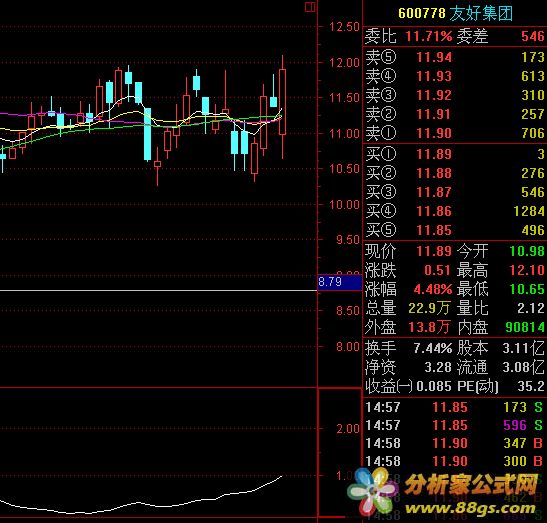Click the 12.50 price axis label

pyautogui.click(x=344, y=27)
